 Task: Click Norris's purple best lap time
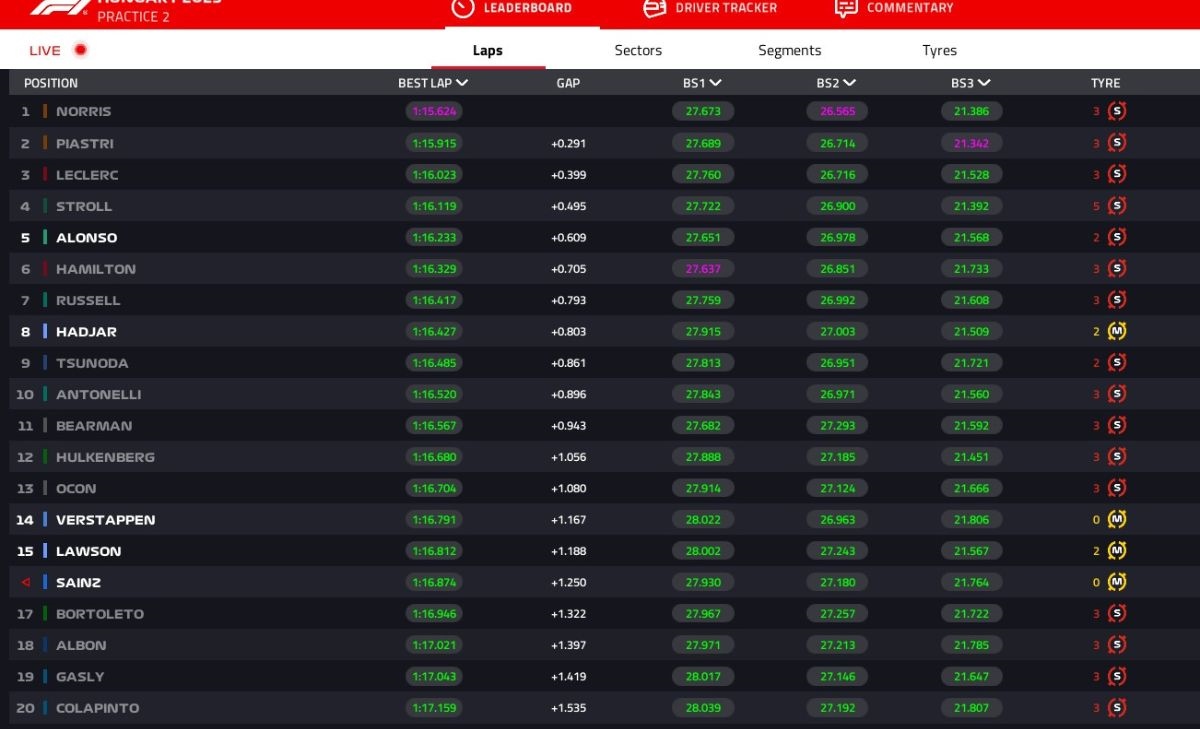click(432, 112)
